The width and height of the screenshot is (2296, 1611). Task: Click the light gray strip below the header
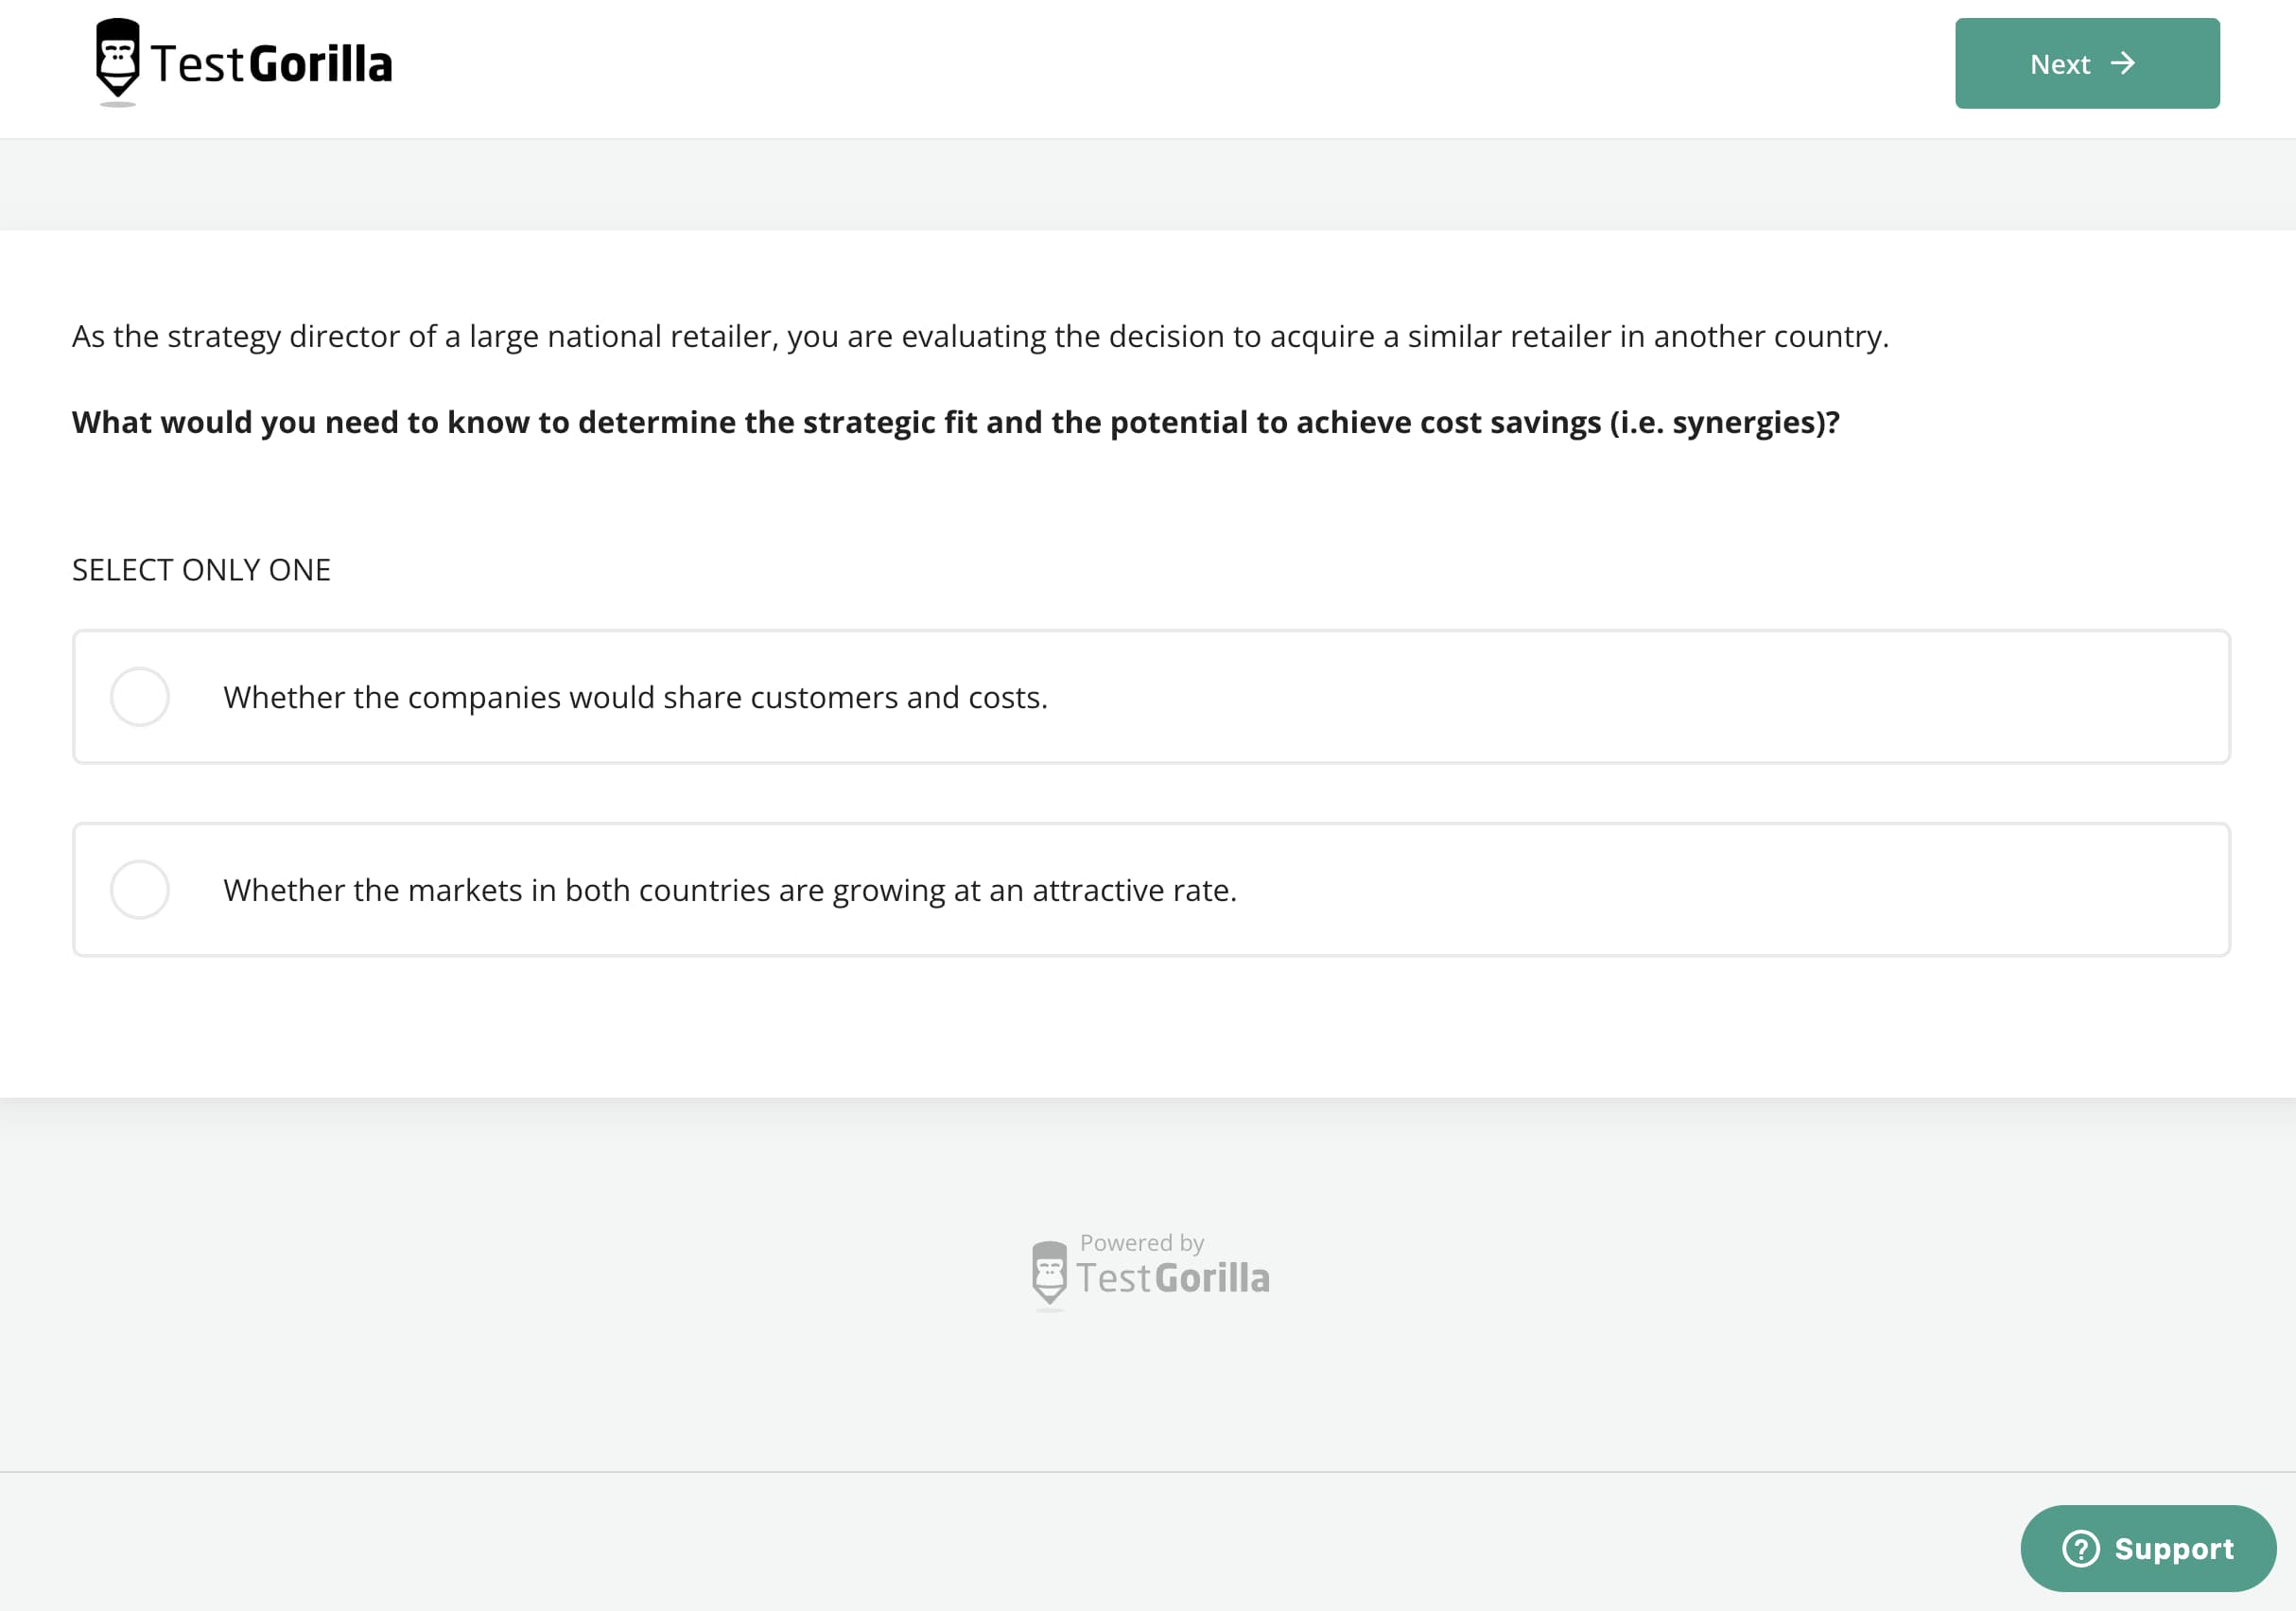point(1148,185)
